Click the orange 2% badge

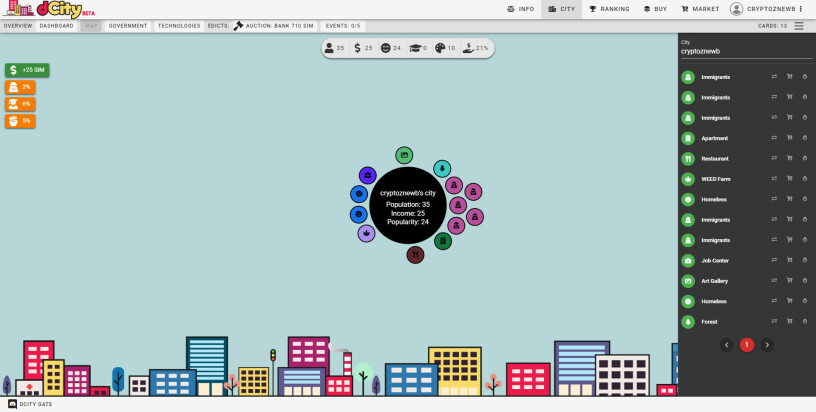pos(20,87)
